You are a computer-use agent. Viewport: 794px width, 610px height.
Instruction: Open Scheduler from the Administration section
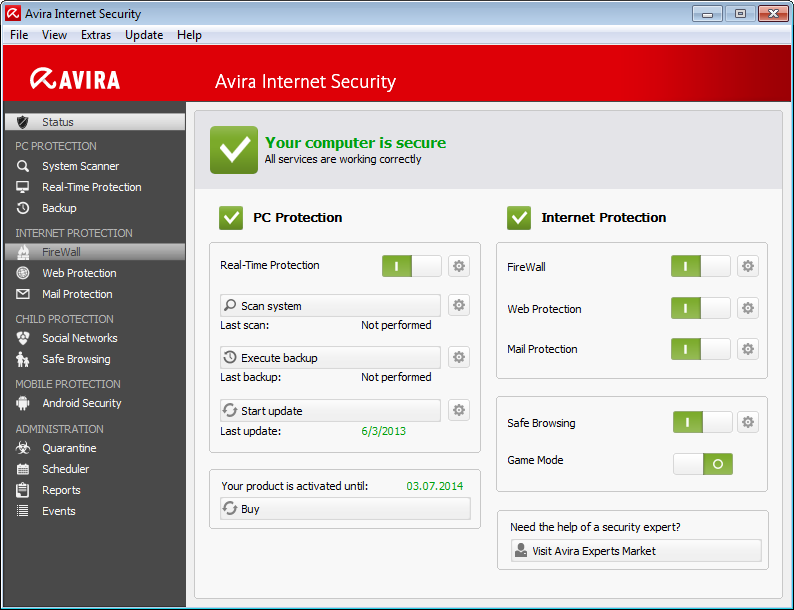(65, 469)
